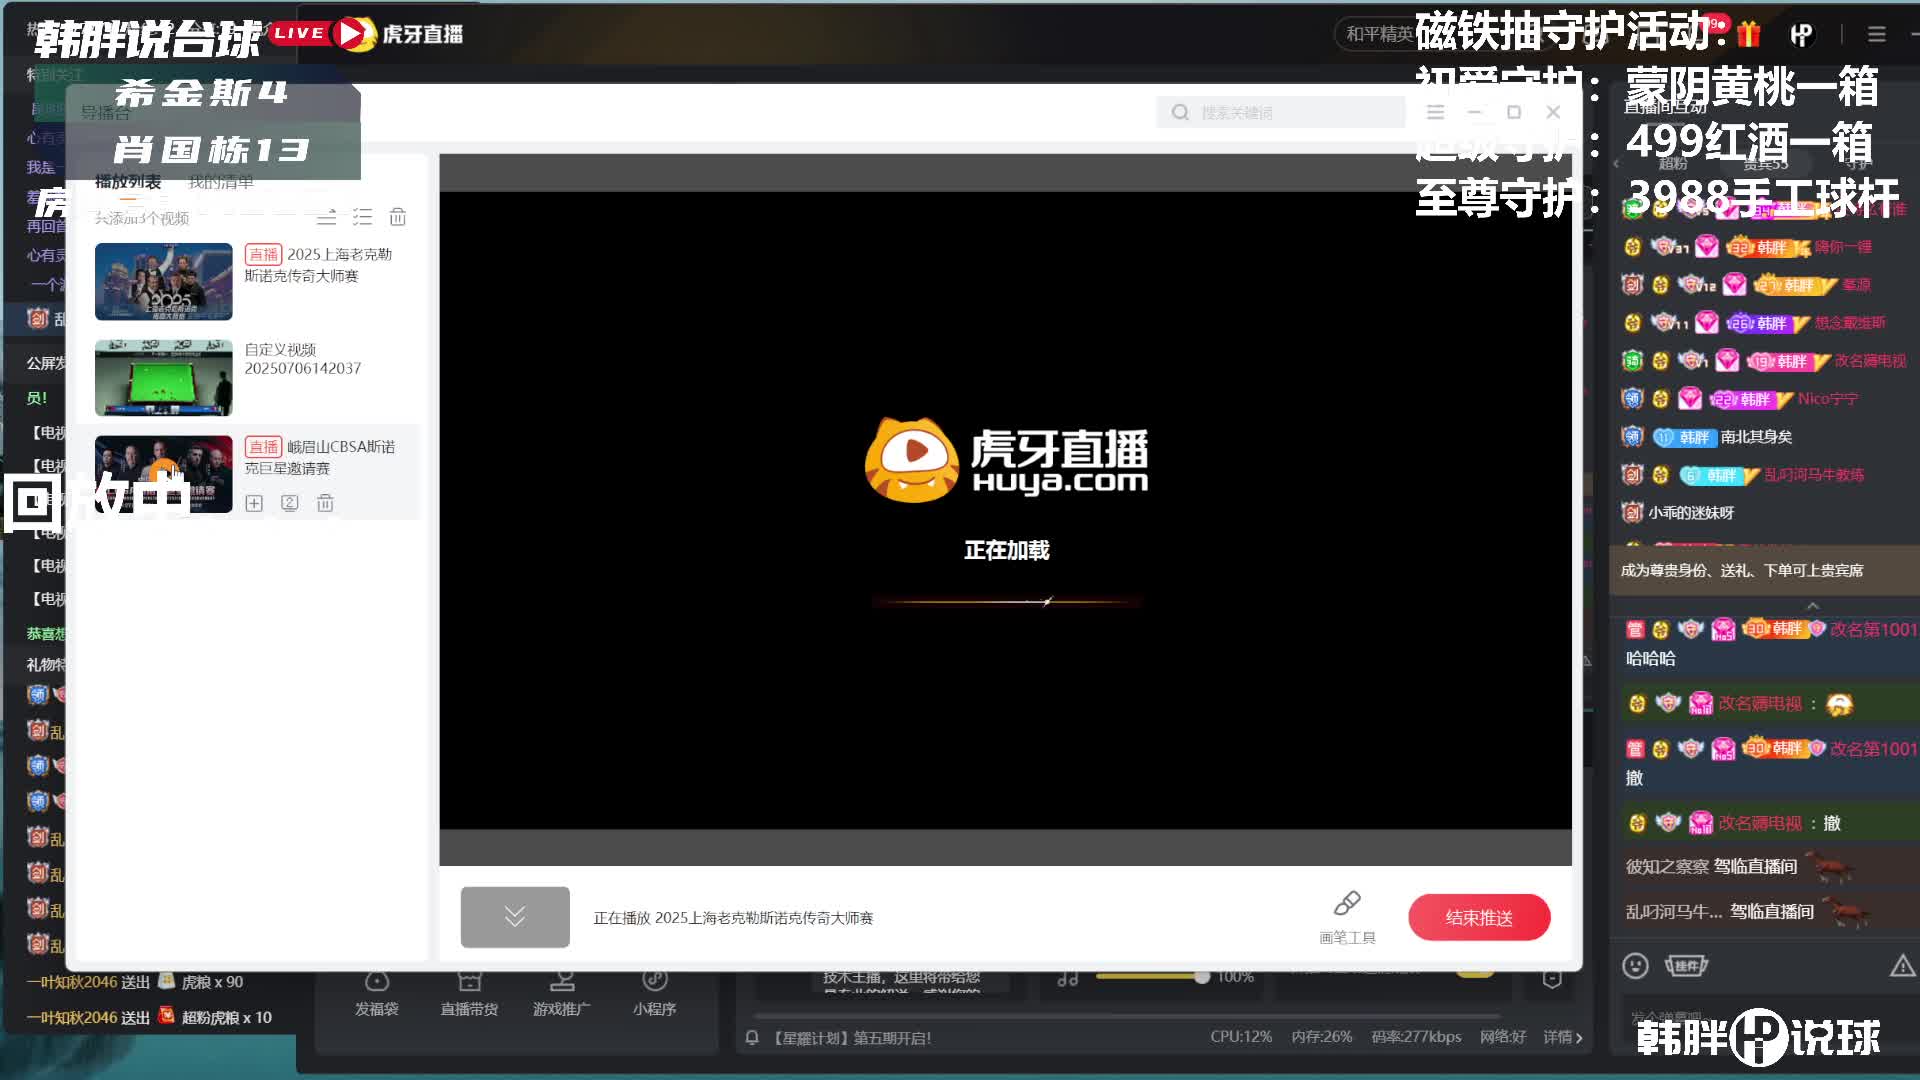This screenshot has height=1080, width=1920.
Task: Expand 详情 details in status bar
Action: click(1562, 1037)
